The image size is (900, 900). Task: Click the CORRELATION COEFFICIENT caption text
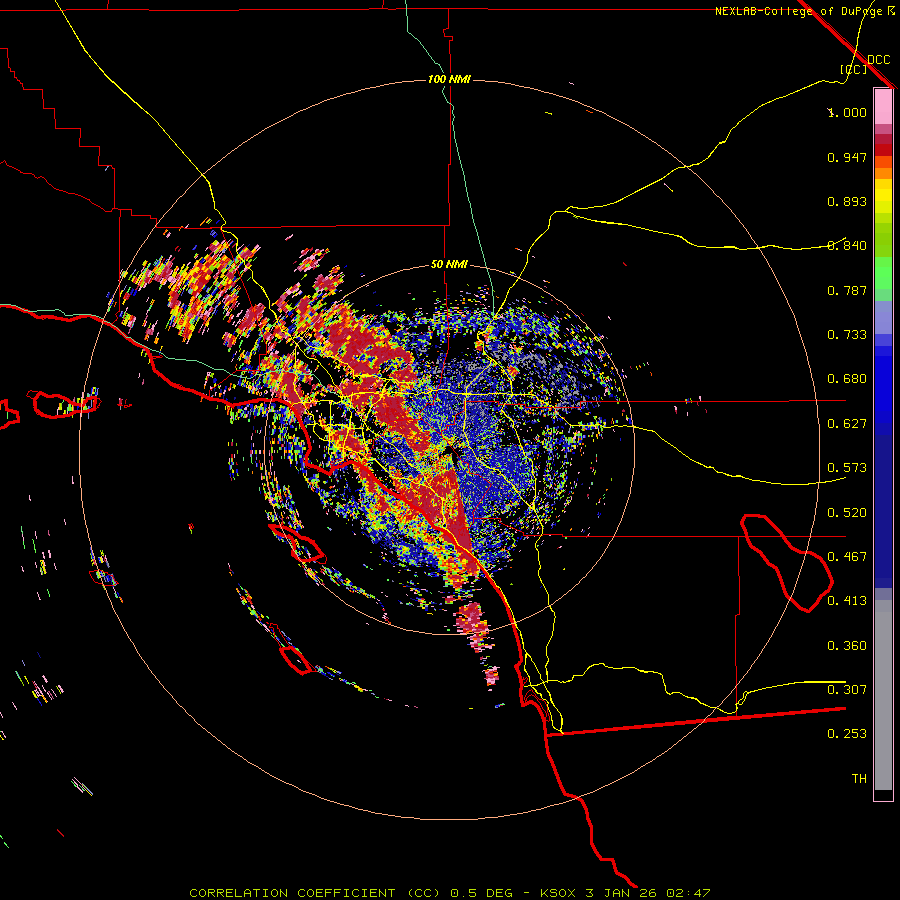click(x=292, y=893)
